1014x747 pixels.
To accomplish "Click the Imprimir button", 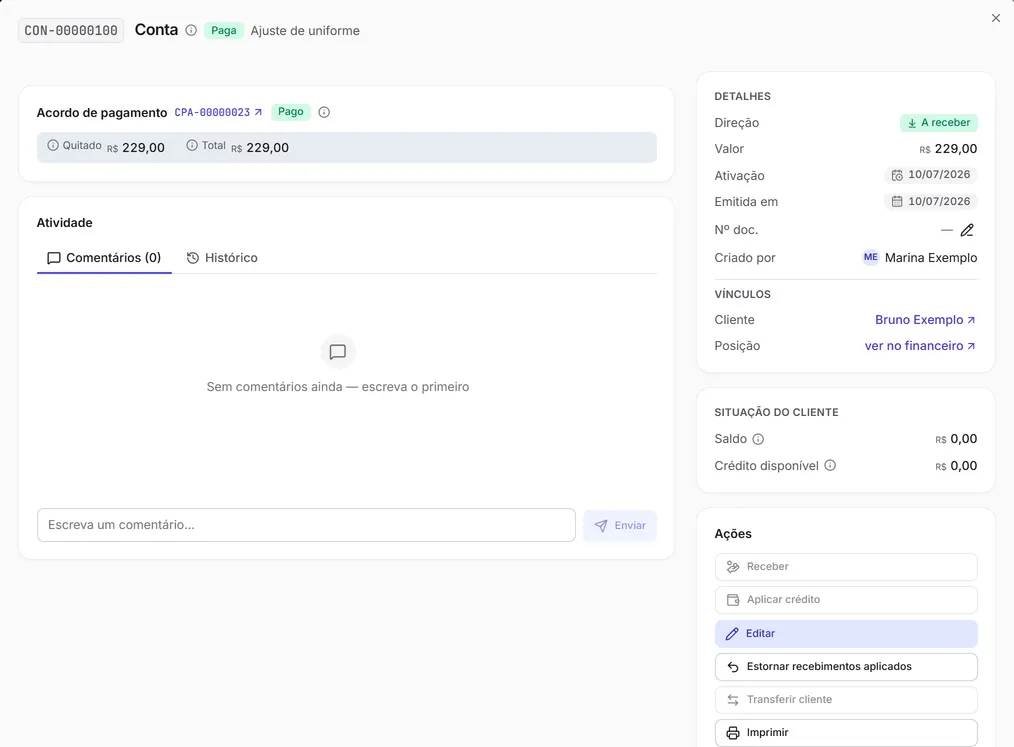I will coord(846,733).
